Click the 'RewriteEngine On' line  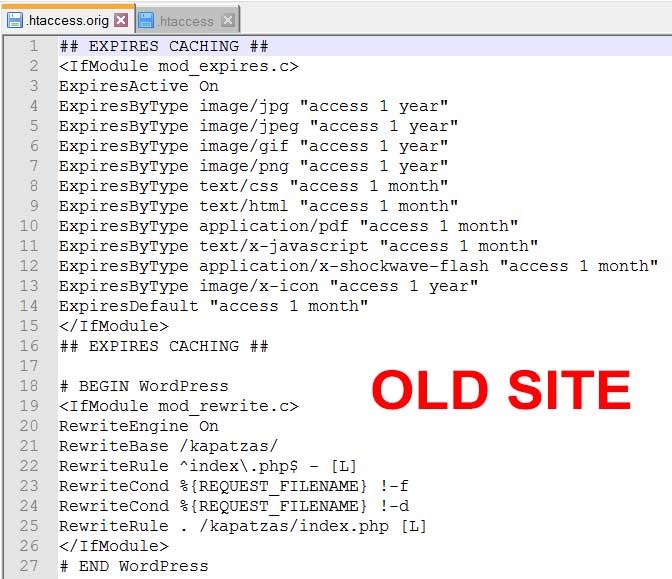138,426
